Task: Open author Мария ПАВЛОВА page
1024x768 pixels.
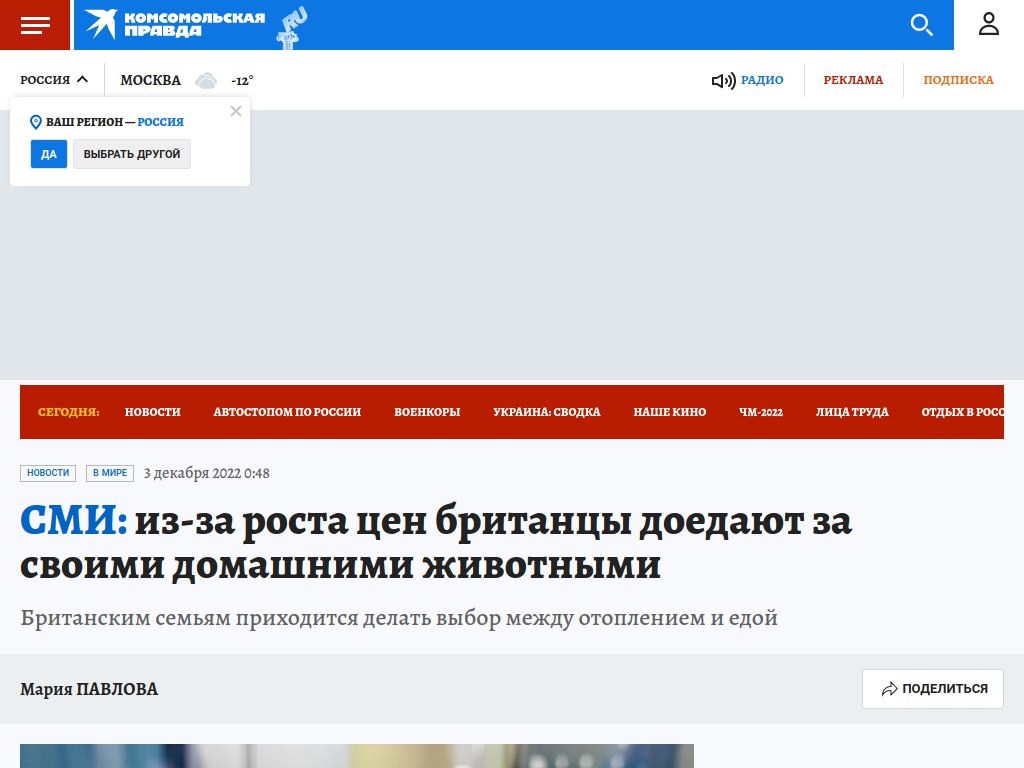Action: pyautogui.click(x=89, y=689)
